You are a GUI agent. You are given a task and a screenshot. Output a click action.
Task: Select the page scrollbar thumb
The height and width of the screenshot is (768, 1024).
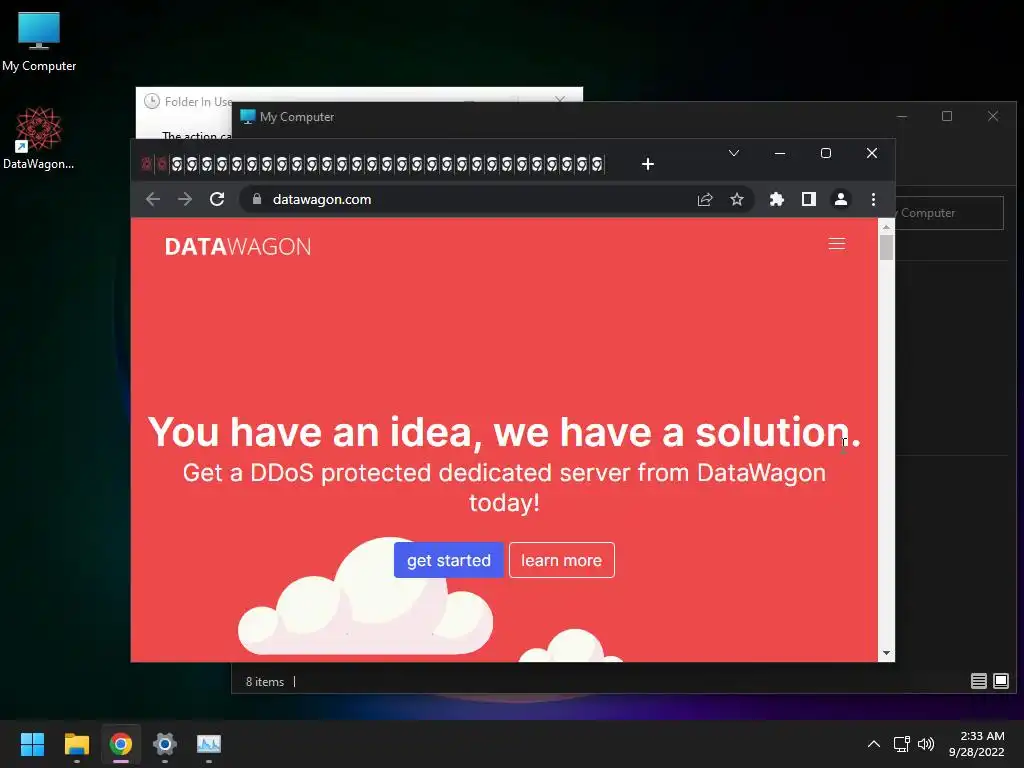click(886, 248)
